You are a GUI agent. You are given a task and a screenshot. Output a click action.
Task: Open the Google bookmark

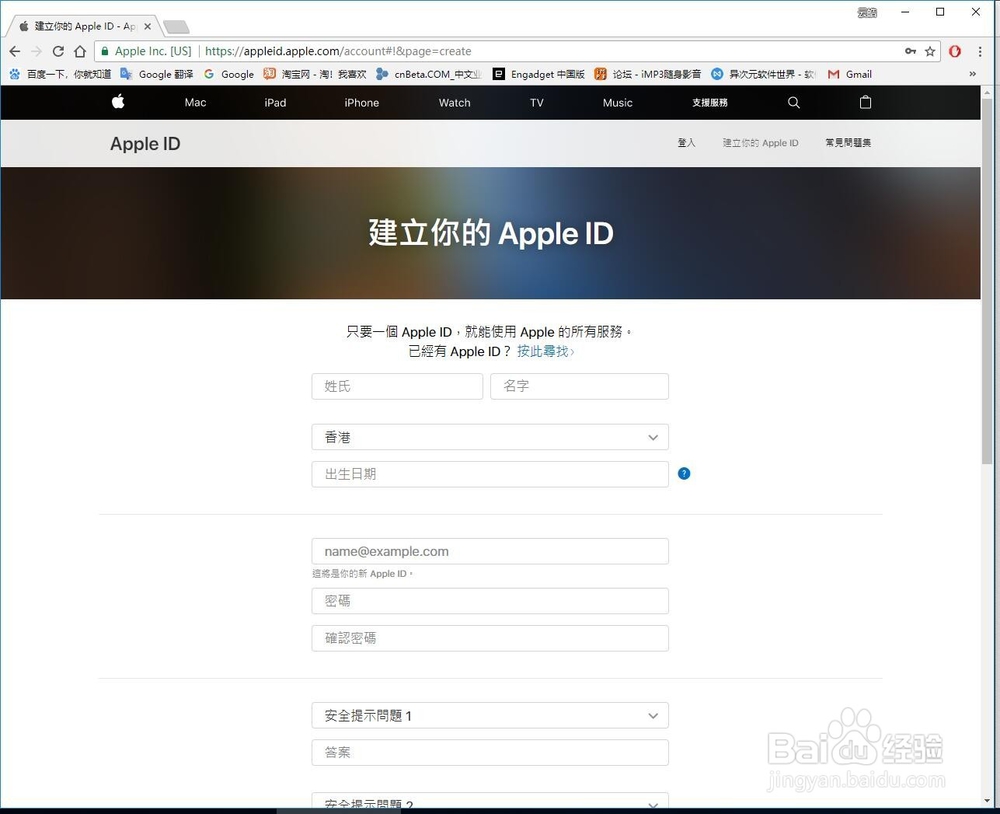(229, 74)
